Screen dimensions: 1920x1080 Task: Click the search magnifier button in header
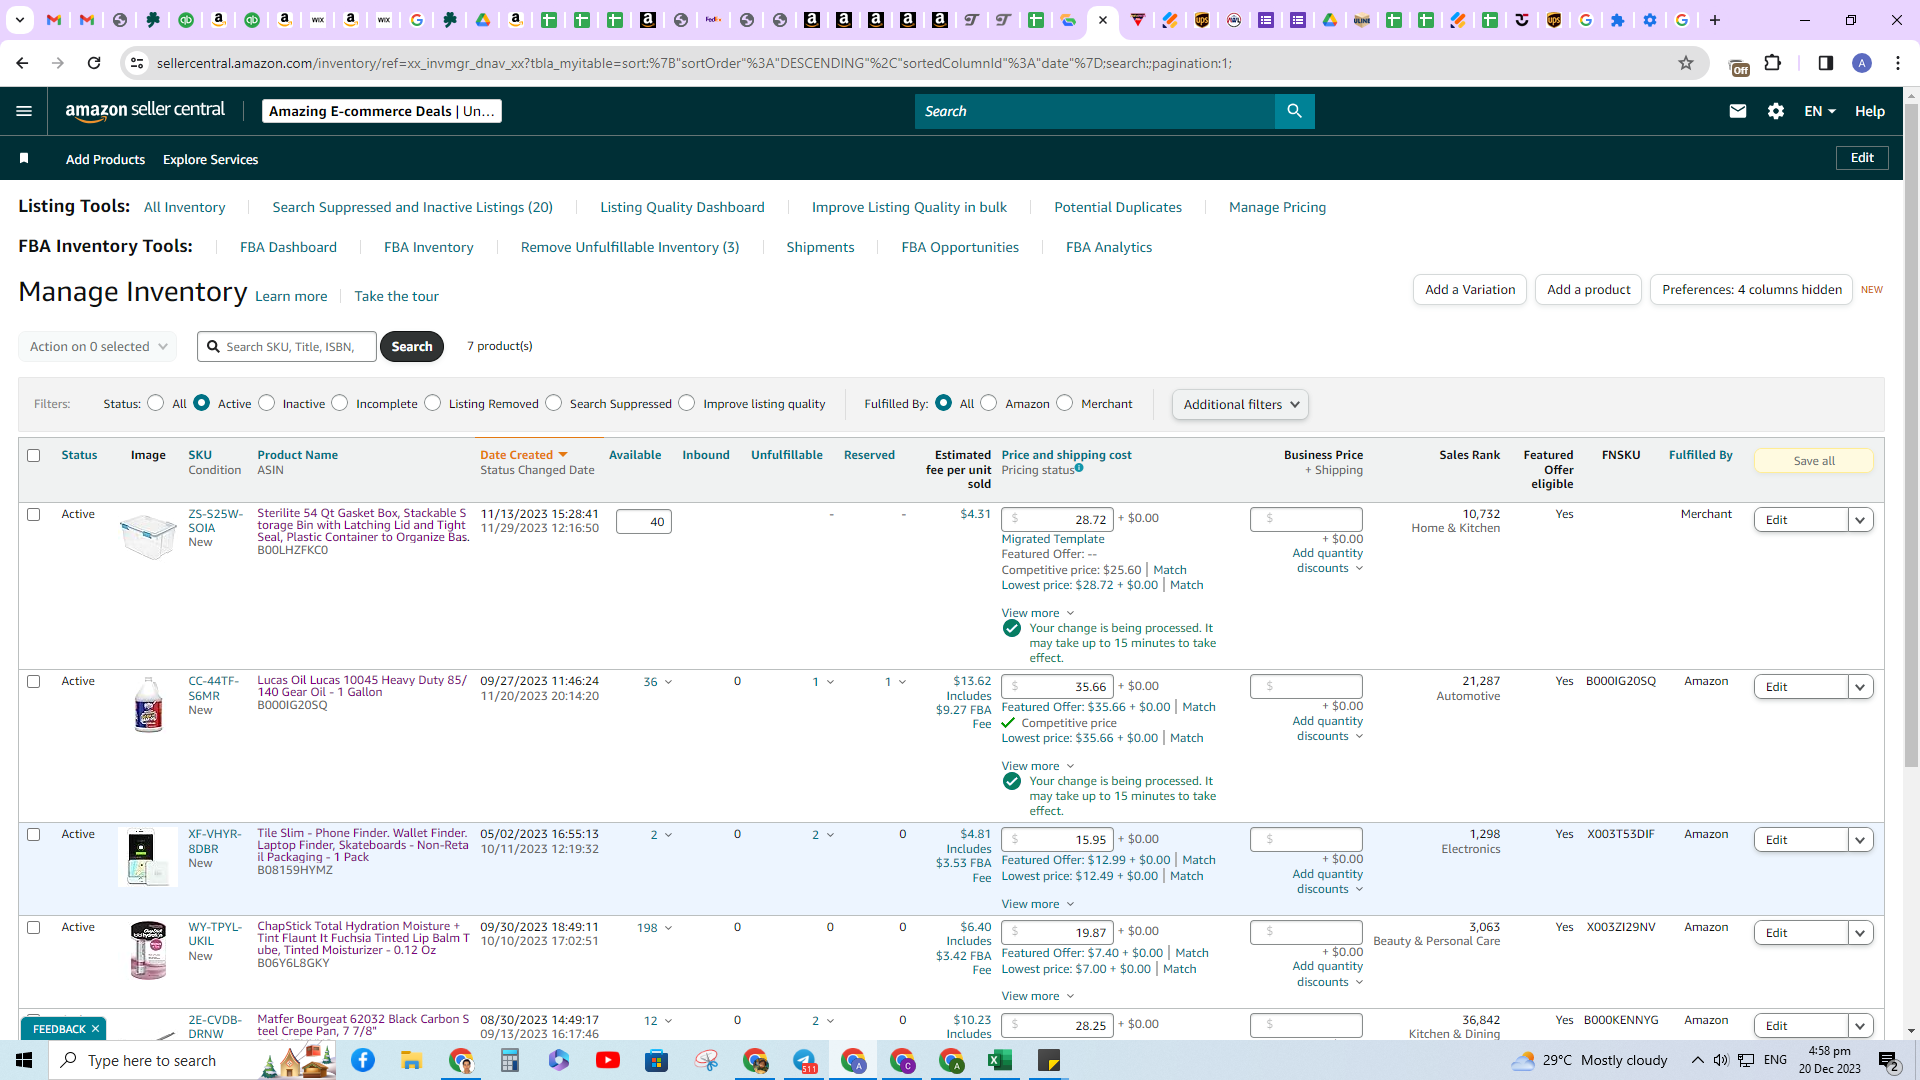click(1294, 111)
